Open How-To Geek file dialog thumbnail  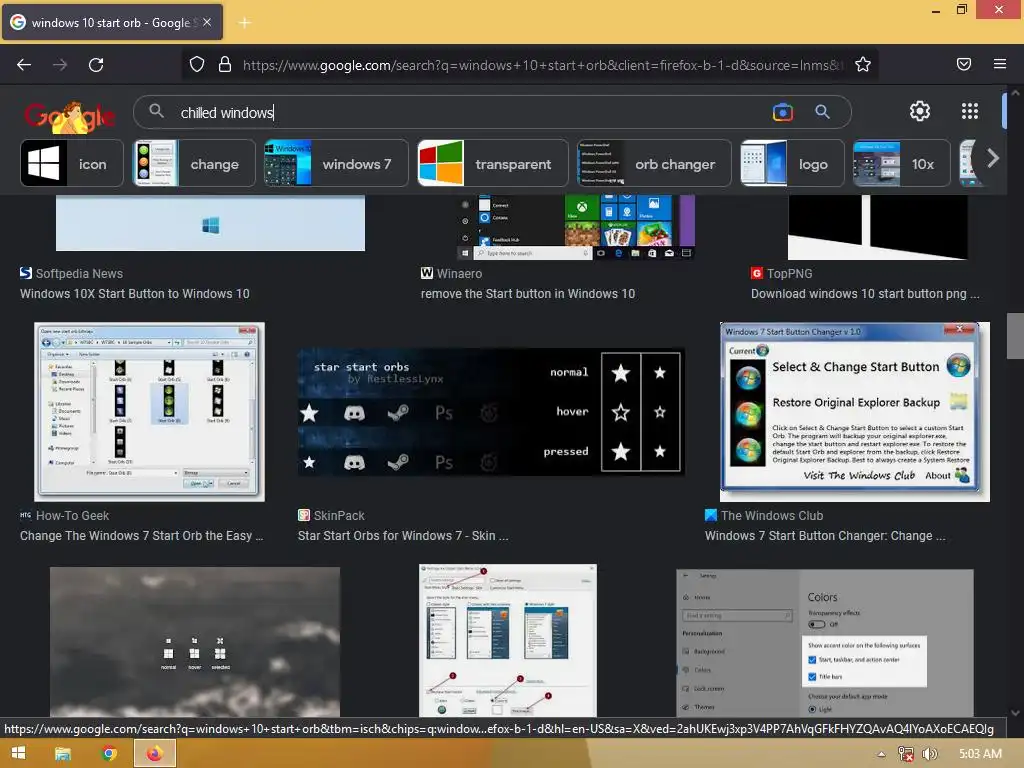150,411
